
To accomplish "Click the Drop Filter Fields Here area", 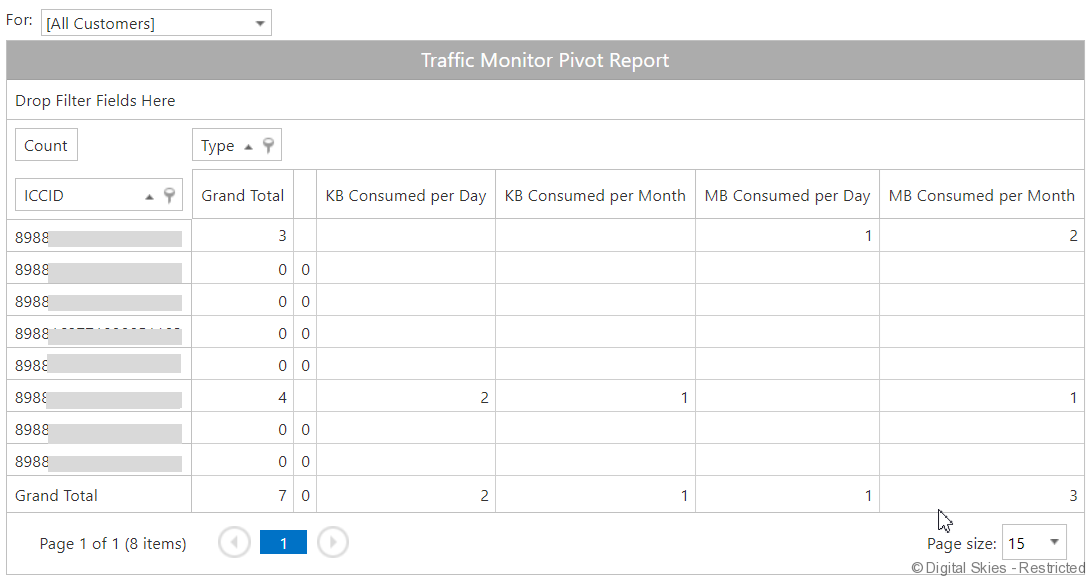I will tap(95, 100).
